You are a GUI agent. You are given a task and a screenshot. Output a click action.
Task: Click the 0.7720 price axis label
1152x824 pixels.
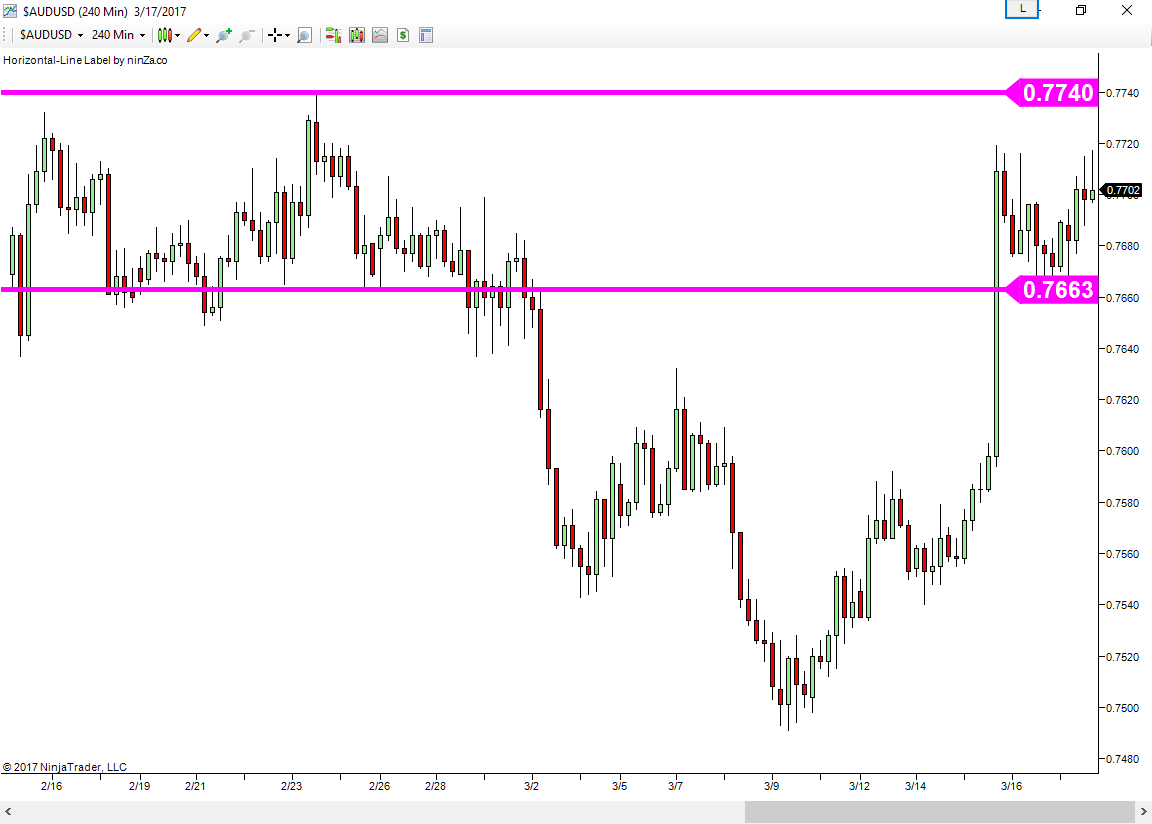[1123, 144]
